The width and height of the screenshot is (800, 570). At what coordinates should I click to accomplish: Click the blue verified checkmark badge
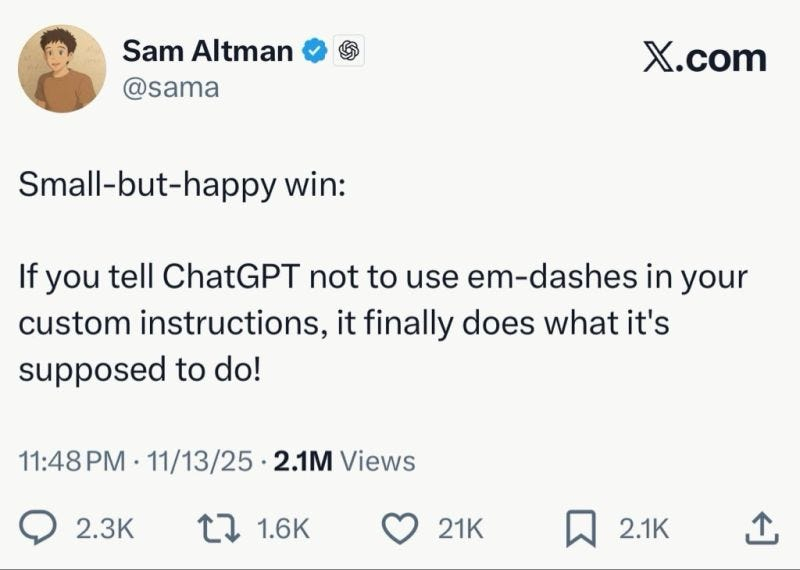(316, 50)
